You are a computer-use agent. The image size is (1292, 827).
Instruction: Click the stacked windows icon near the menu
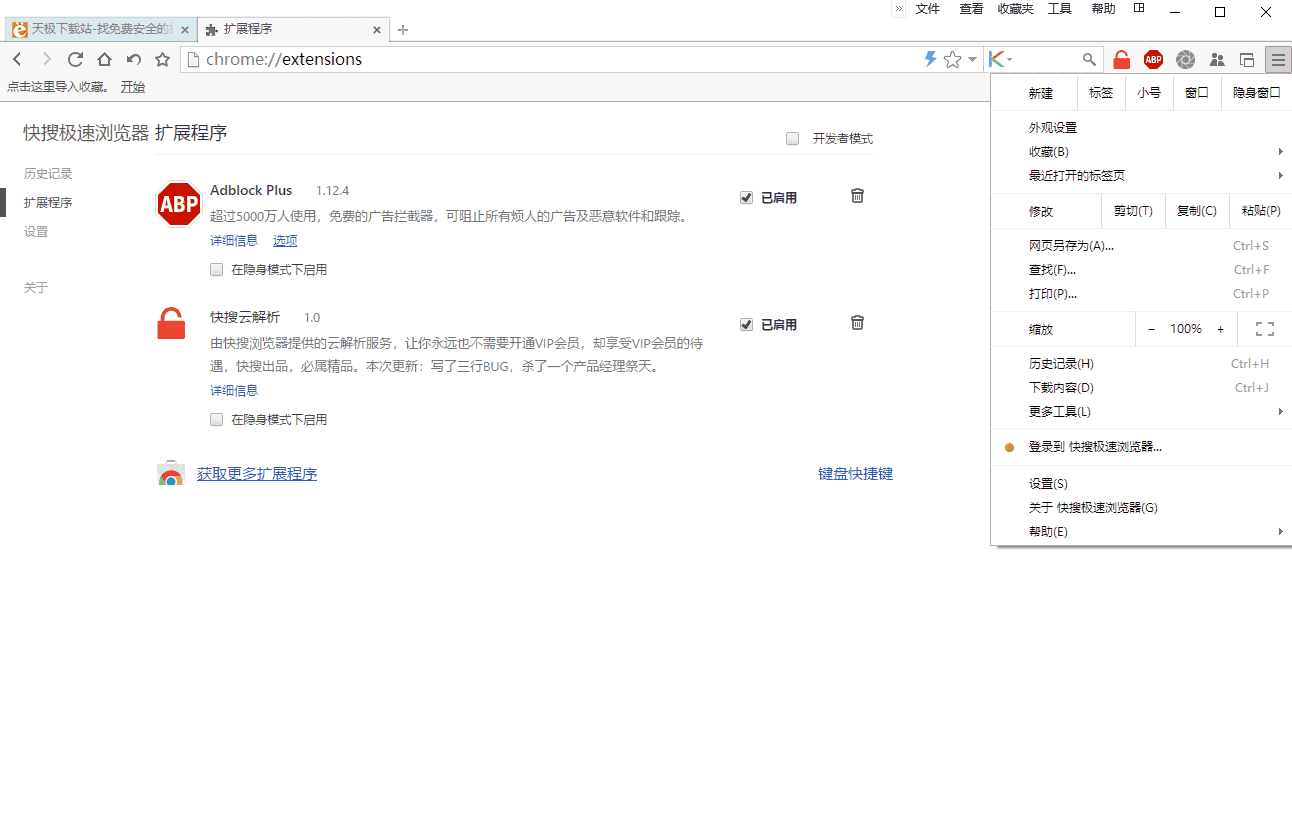point(1247,59)
